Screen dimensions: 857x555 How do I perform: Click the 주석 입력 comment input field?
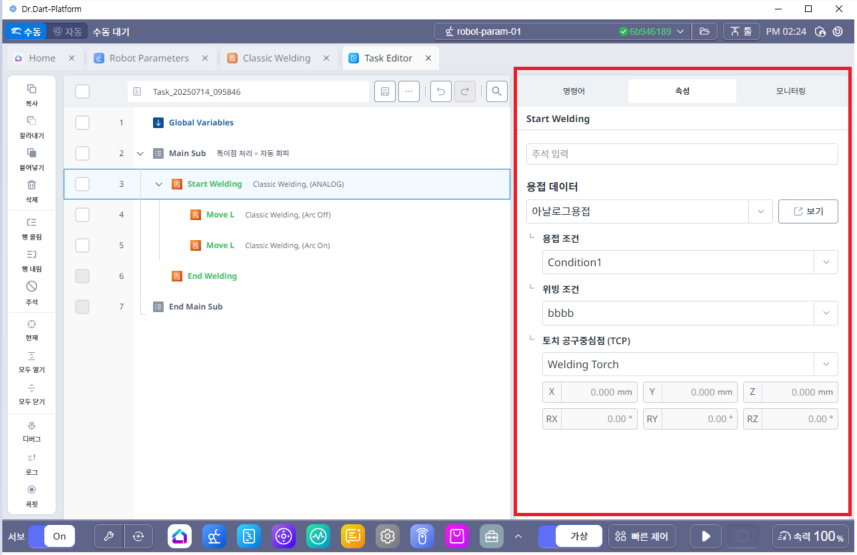(x=682, y=155)
